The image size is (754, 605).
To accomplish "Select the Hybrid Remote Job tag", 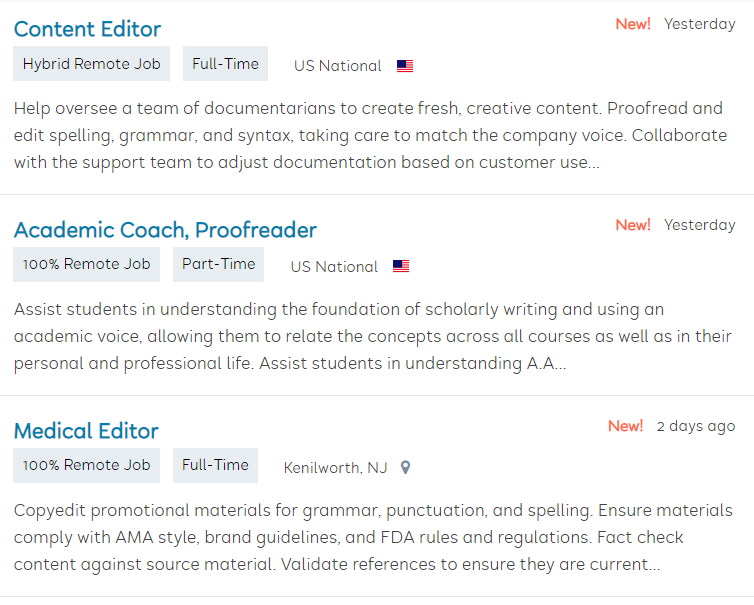I will pyautogui.click(x=92, y=64).
